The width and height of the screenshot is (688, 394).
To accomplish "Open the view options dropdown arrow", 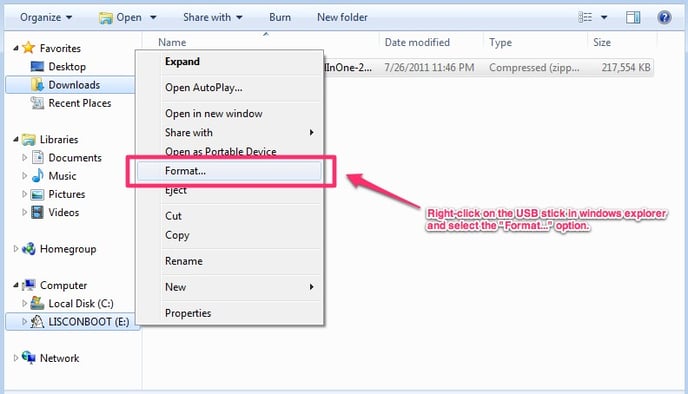I will 604,18.
